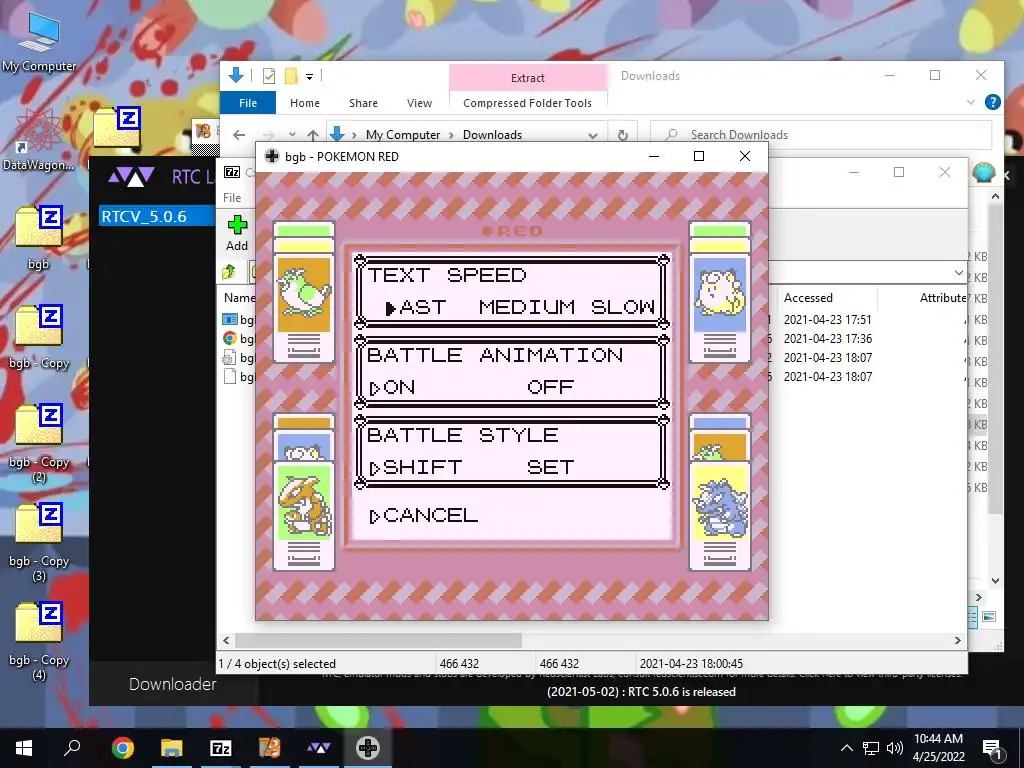Select FAST text speed option
This screenshot has height=768, width=1024.
(x=416, y=307)
